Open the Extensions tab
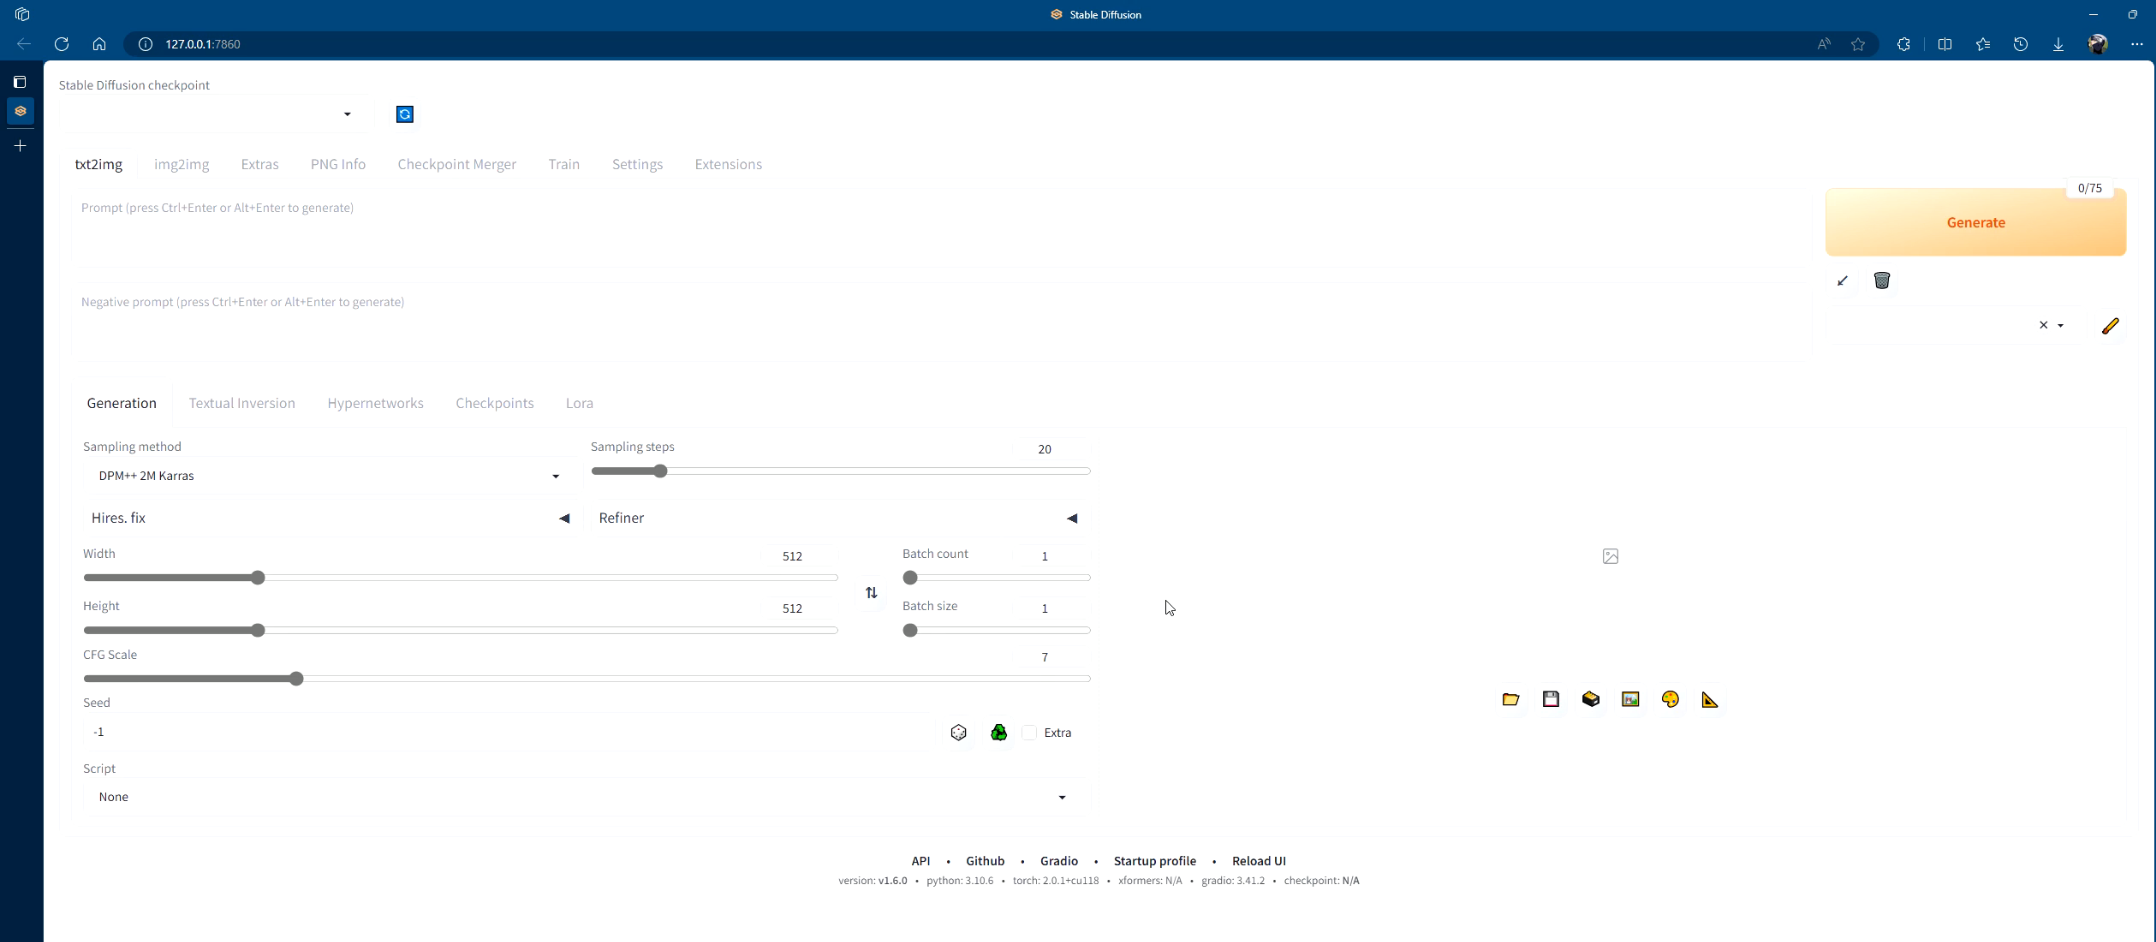2156x942 pixels. [728, 164]
